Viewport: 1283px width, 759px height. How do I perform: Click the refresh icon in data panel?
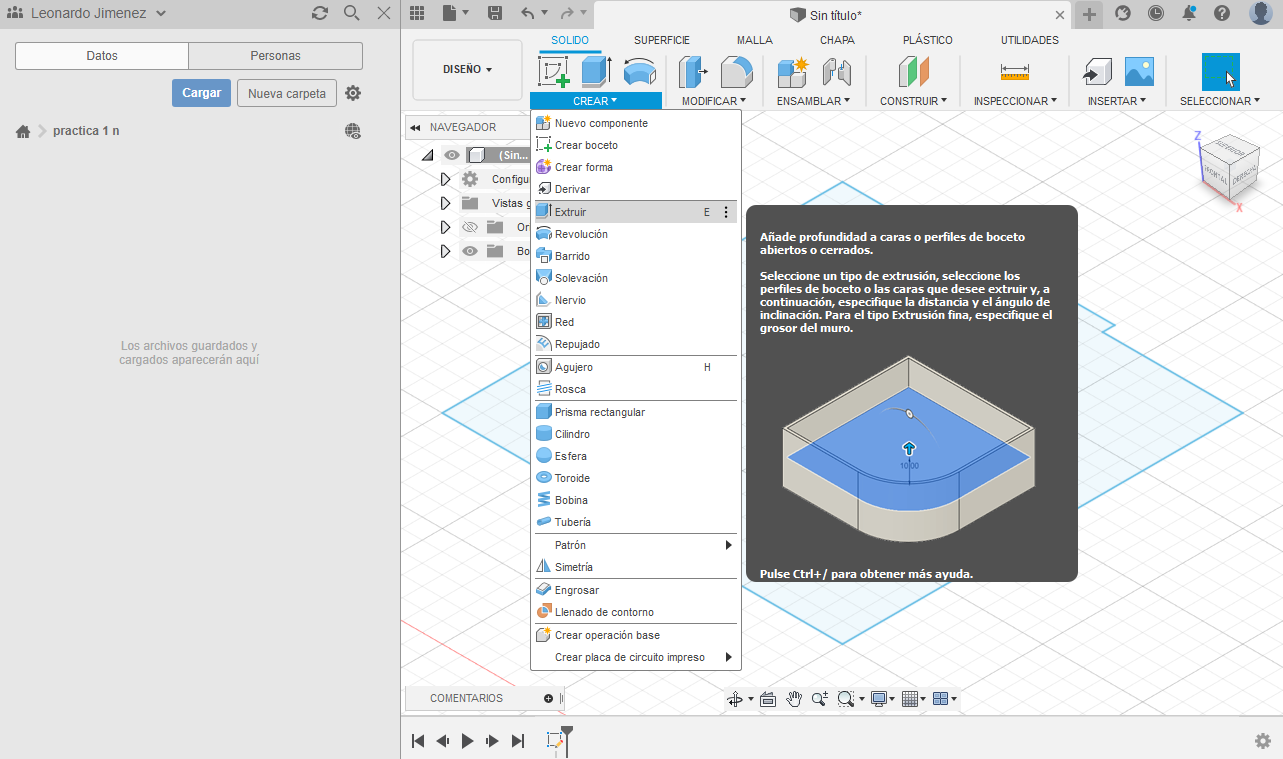[319, 14]
